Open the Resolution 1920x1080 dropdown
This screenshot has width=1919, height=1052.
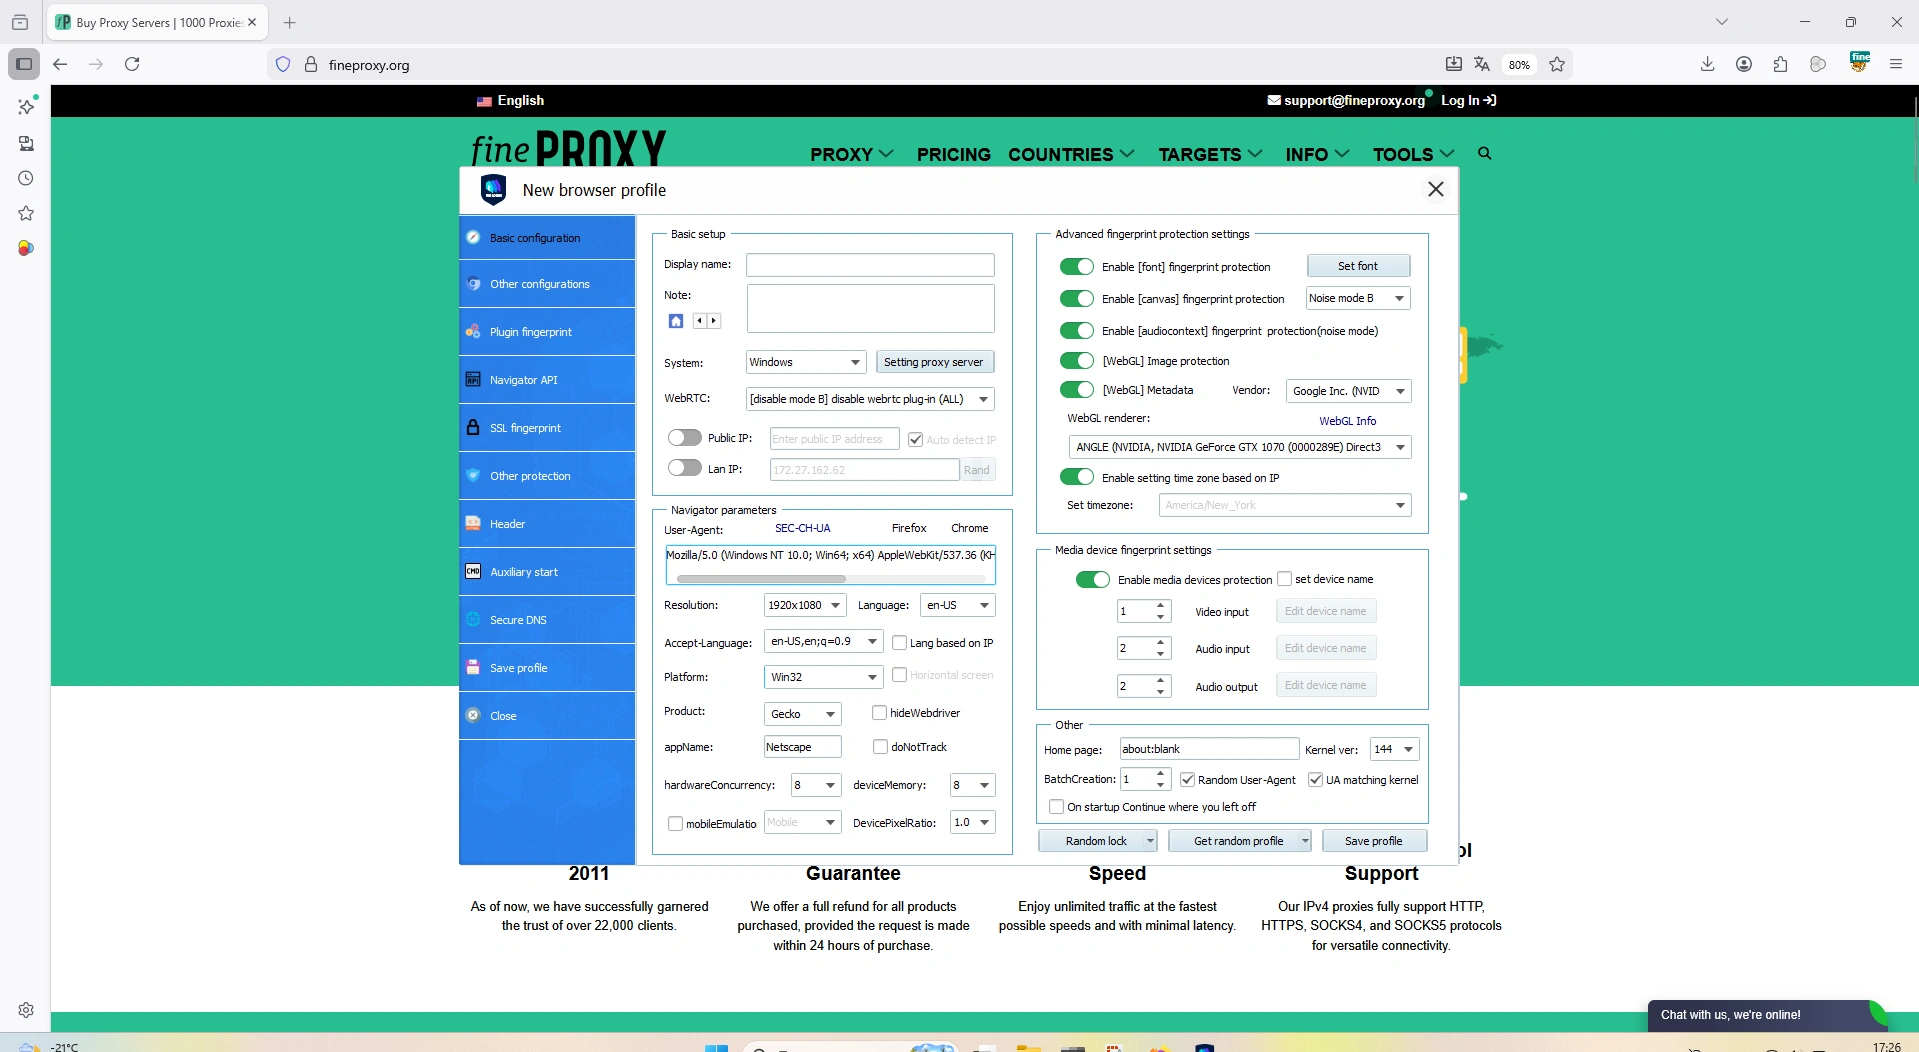pos(805,605)
